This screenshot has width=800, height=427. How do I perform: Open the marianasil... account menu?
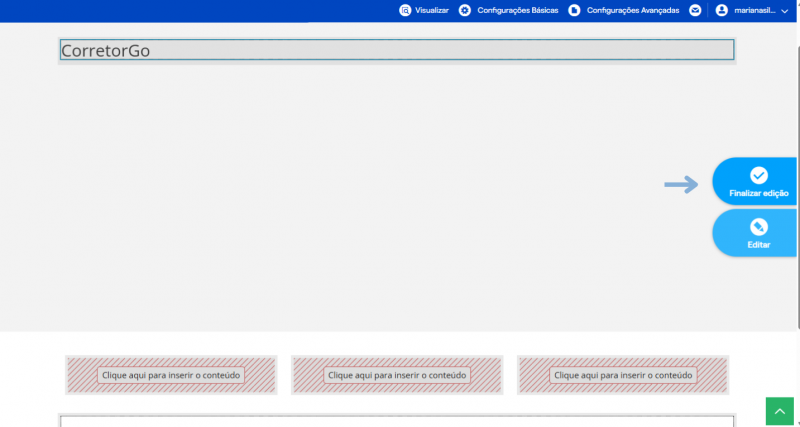tap(755, 10)
